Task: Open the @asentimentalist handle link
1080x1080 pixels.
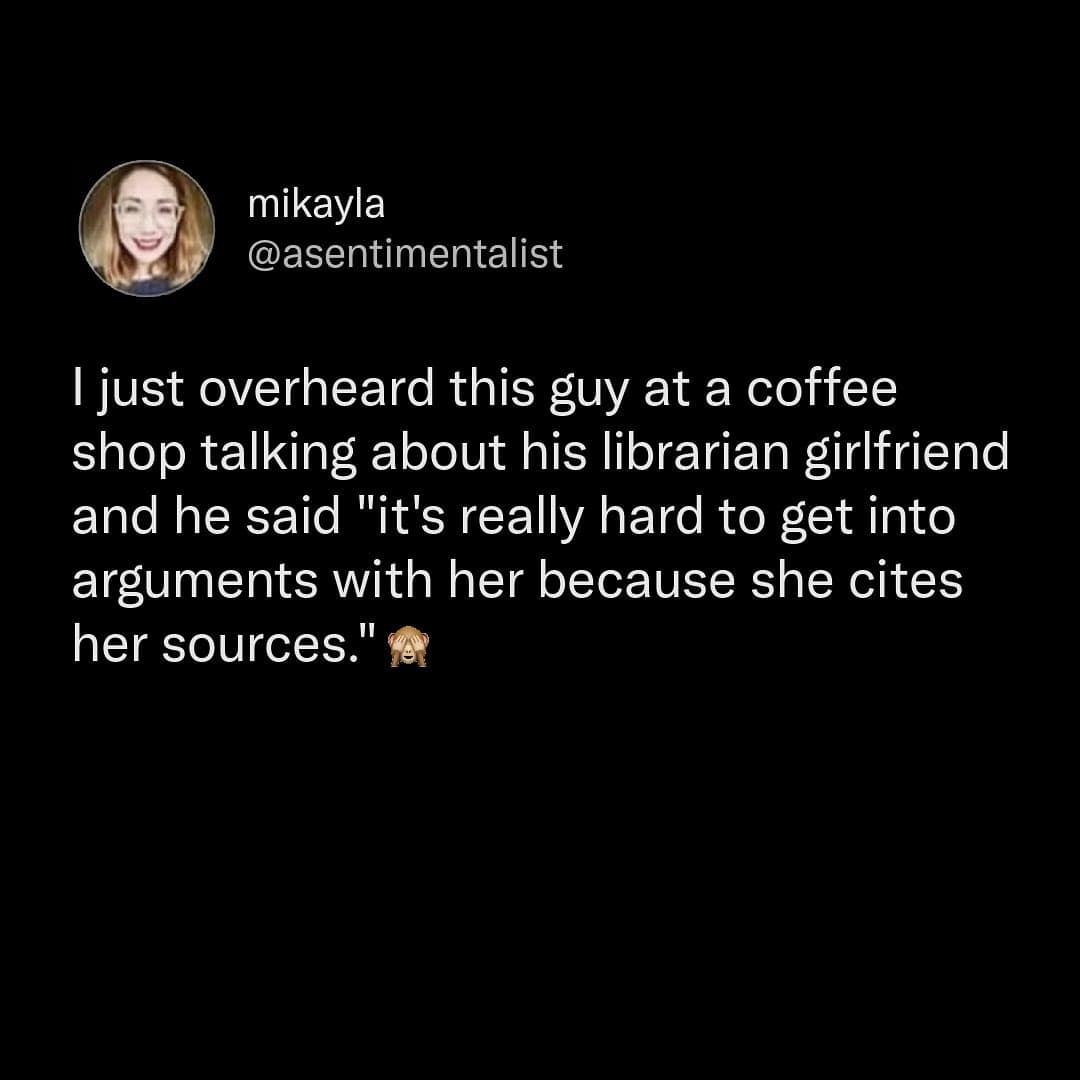Action: coord(405,253)
